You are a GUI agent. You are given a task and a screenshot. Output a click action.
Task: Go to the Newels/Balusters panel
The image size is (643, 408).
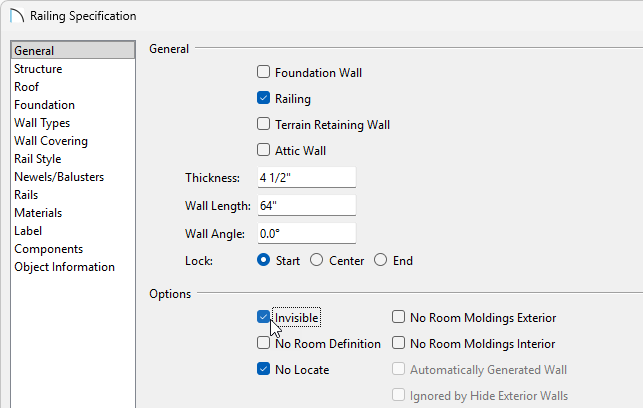59,177
